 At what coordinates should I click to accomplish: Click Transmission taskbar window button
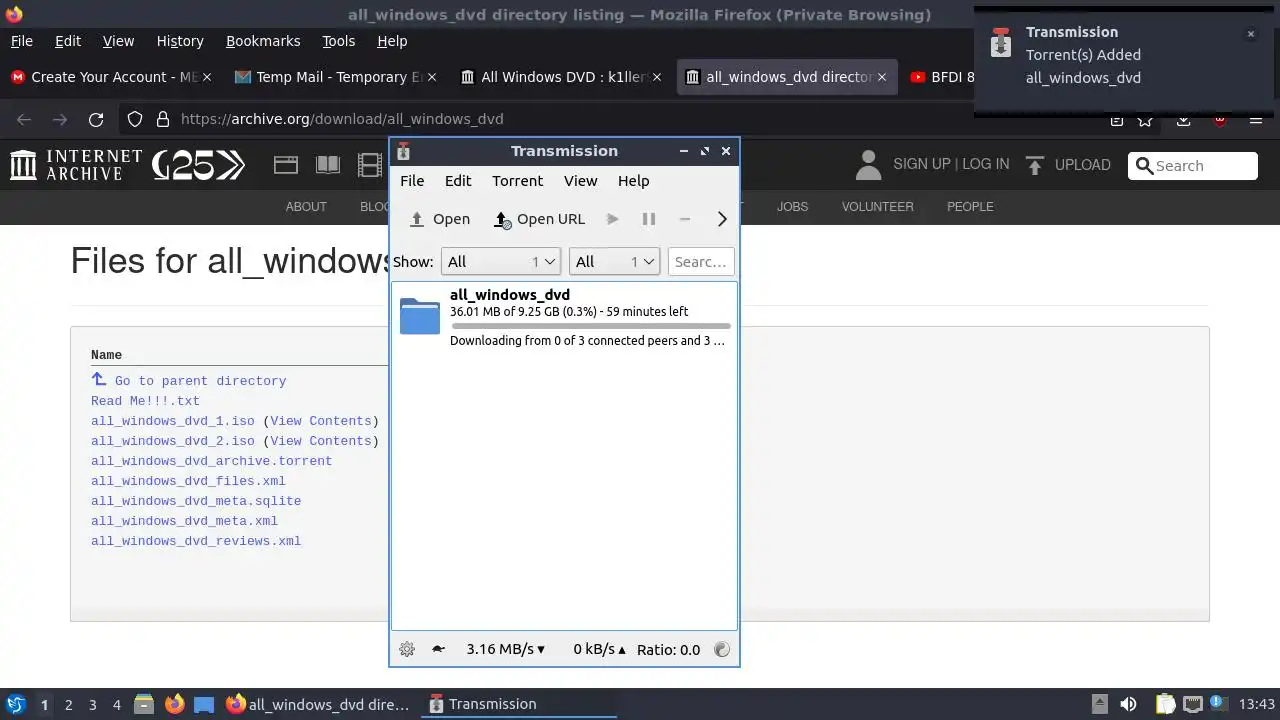[x=518, y=704]
